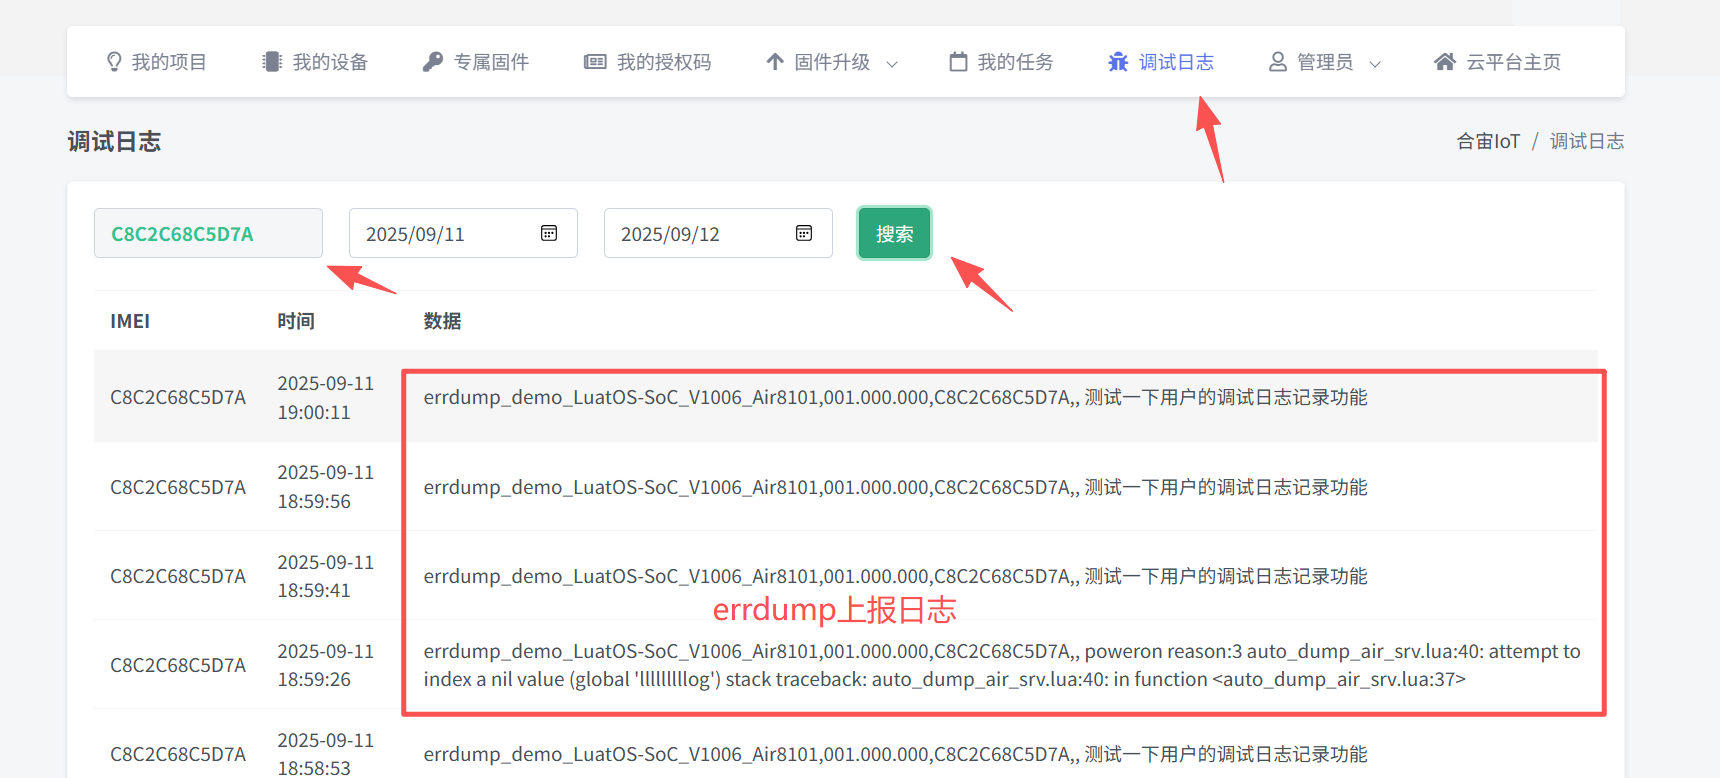
Task: Click the IMEI cell in the 18:58:53 row
Action: pos(178,754)
